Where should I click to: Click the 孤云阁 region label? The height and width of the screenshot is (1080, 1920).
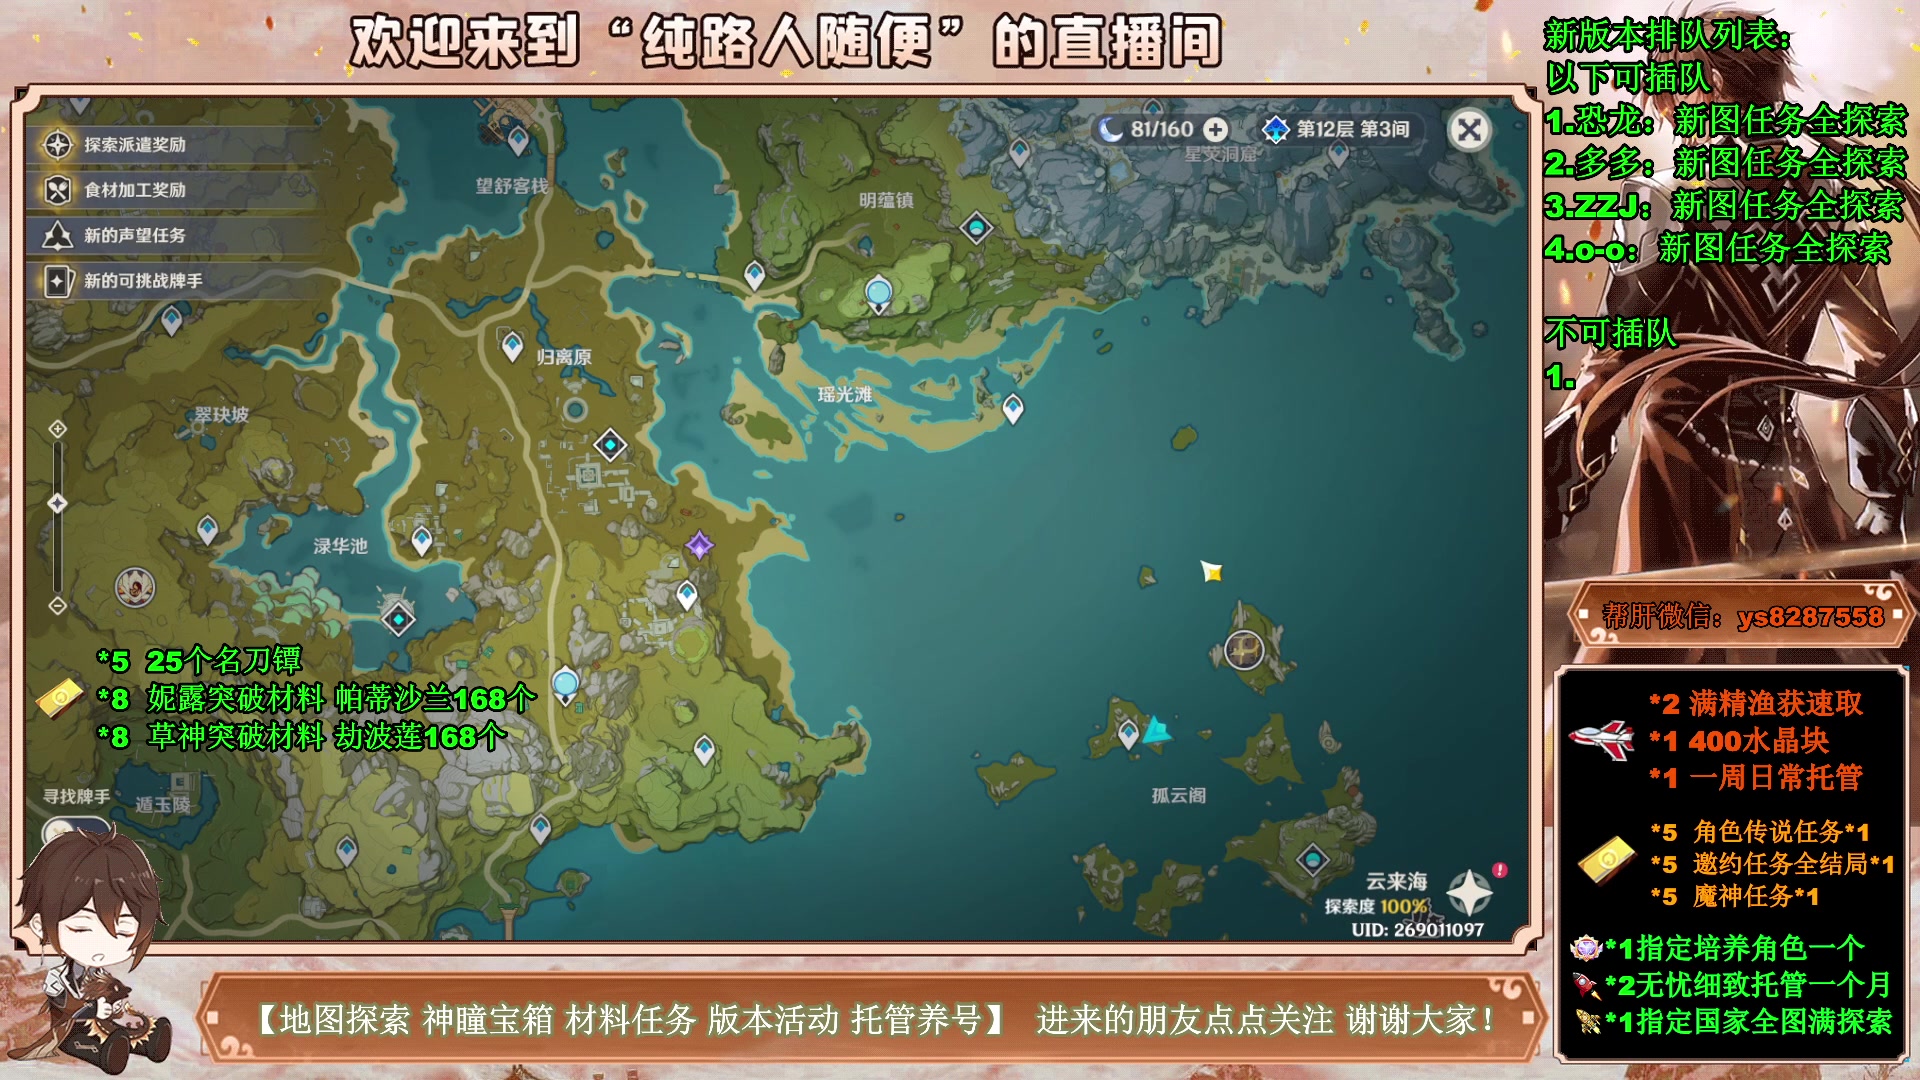pyautogui.click(x=1178, y=796)
